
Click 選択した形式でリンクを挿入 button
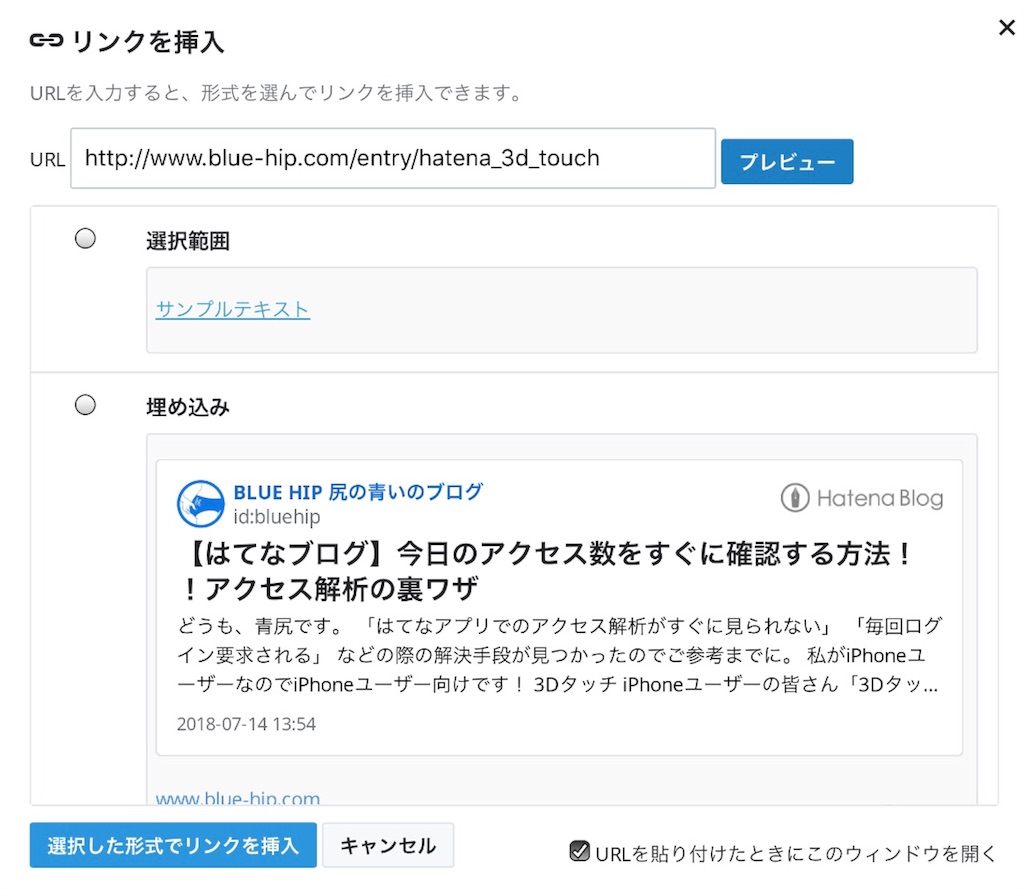(x=173, y=845)
